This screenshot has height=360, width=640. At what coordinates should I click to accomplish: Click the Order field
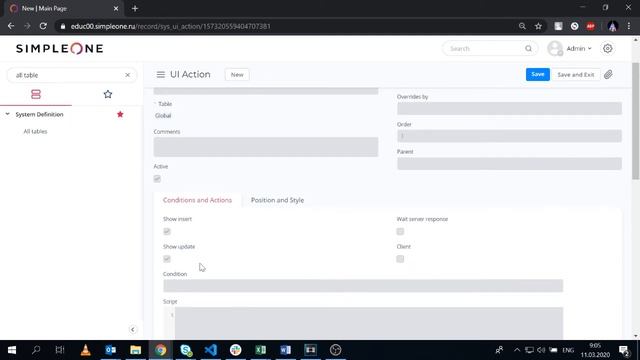click(x=509, y=136)
